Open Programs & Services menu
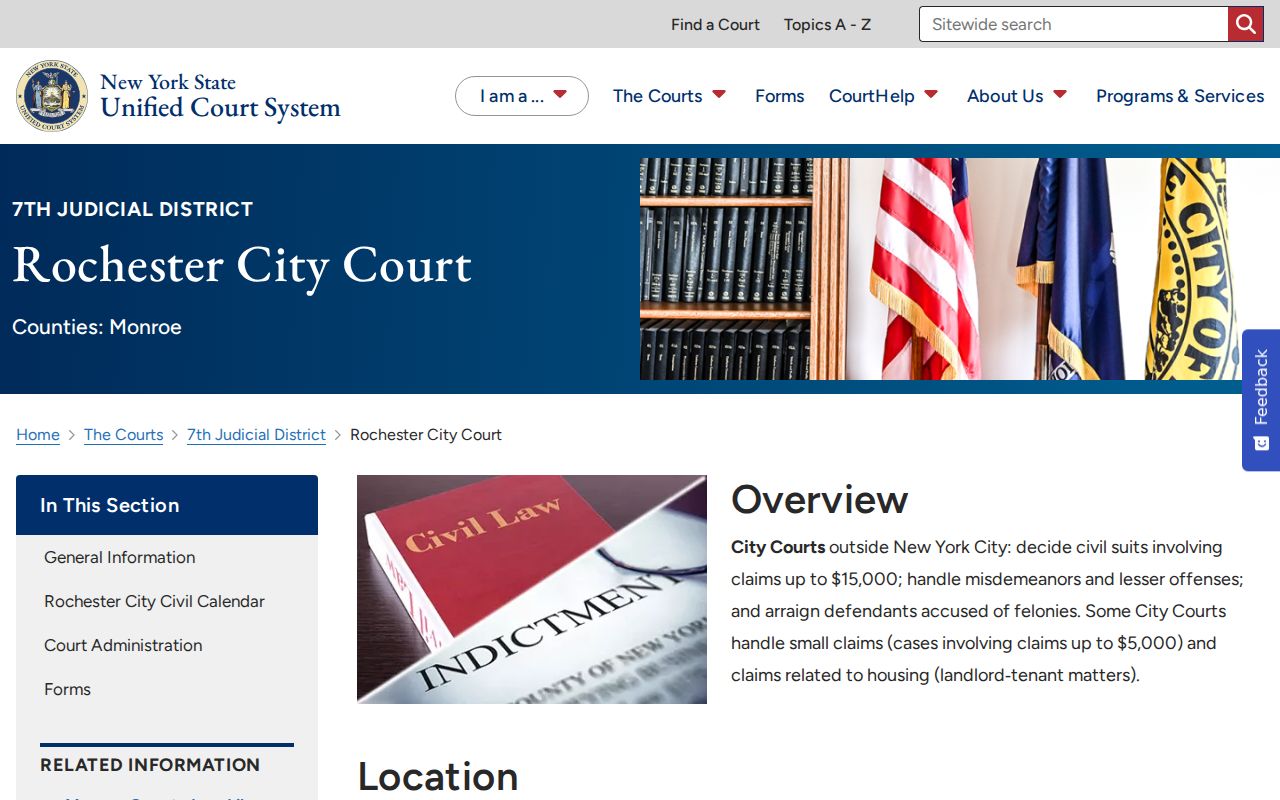1280x800 pixels. click(1180, 96)
